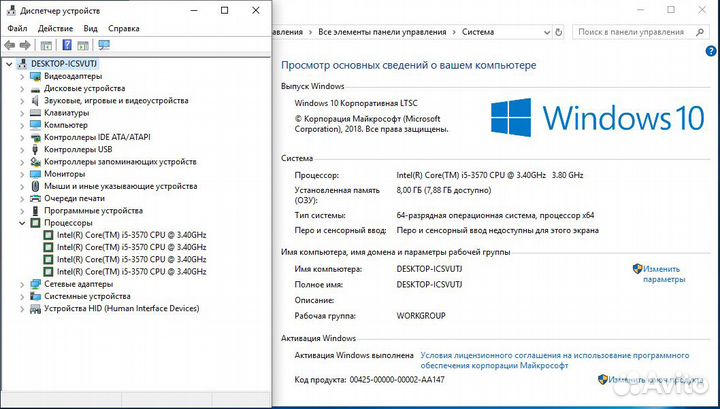Click the Windows 10 Корпоративная LTSC text
The height and width of the screenshot is (409, 720).
click(356, 103)
